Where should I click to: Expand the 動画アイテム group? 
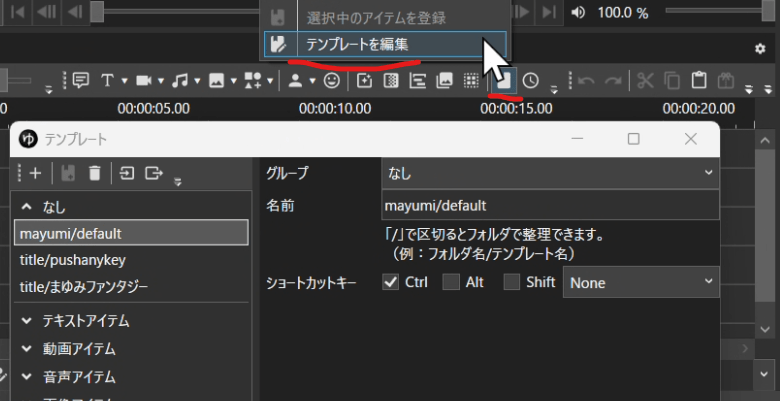[x=27, y=349]
